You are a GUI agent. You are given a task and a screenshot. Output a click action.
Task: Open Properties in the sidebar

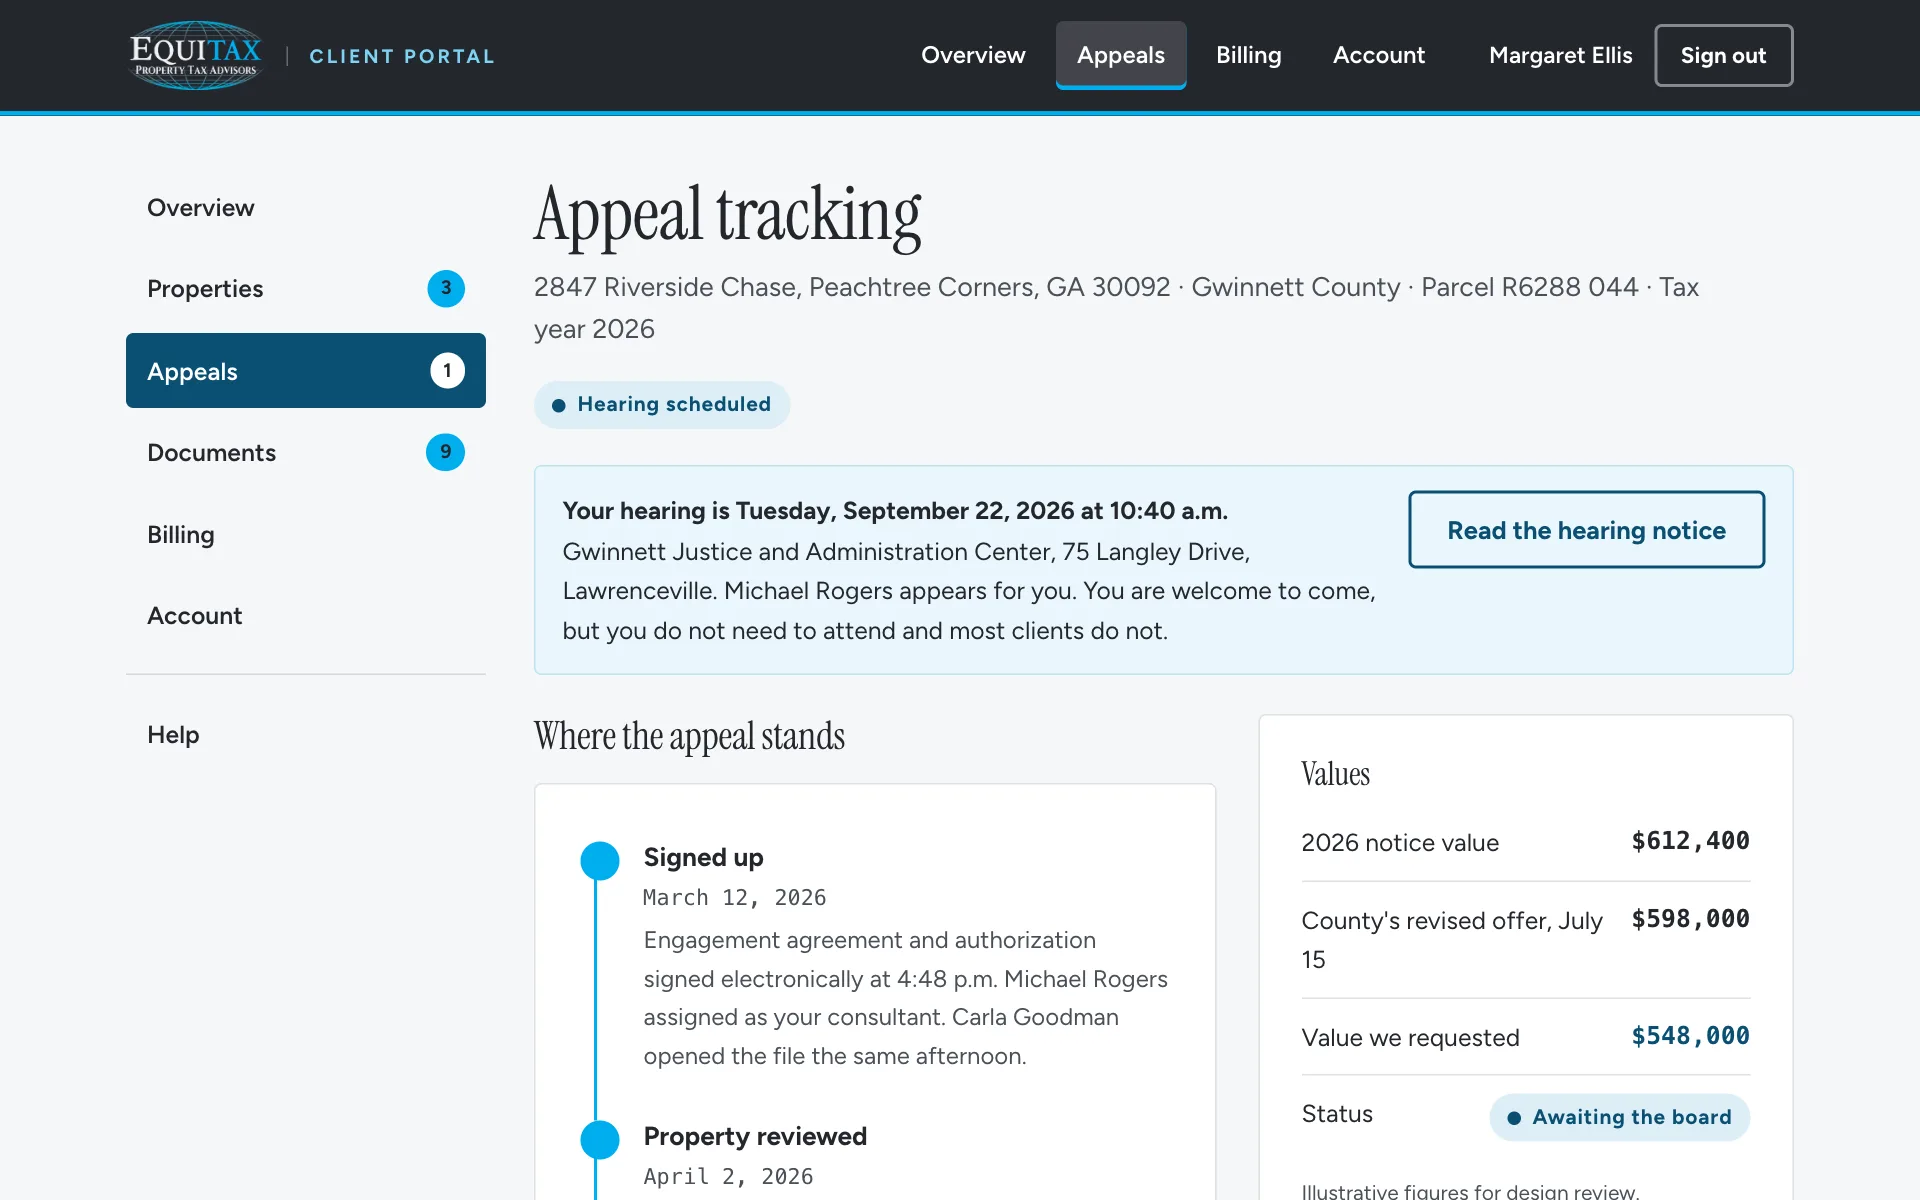click(x=306, y=288)
